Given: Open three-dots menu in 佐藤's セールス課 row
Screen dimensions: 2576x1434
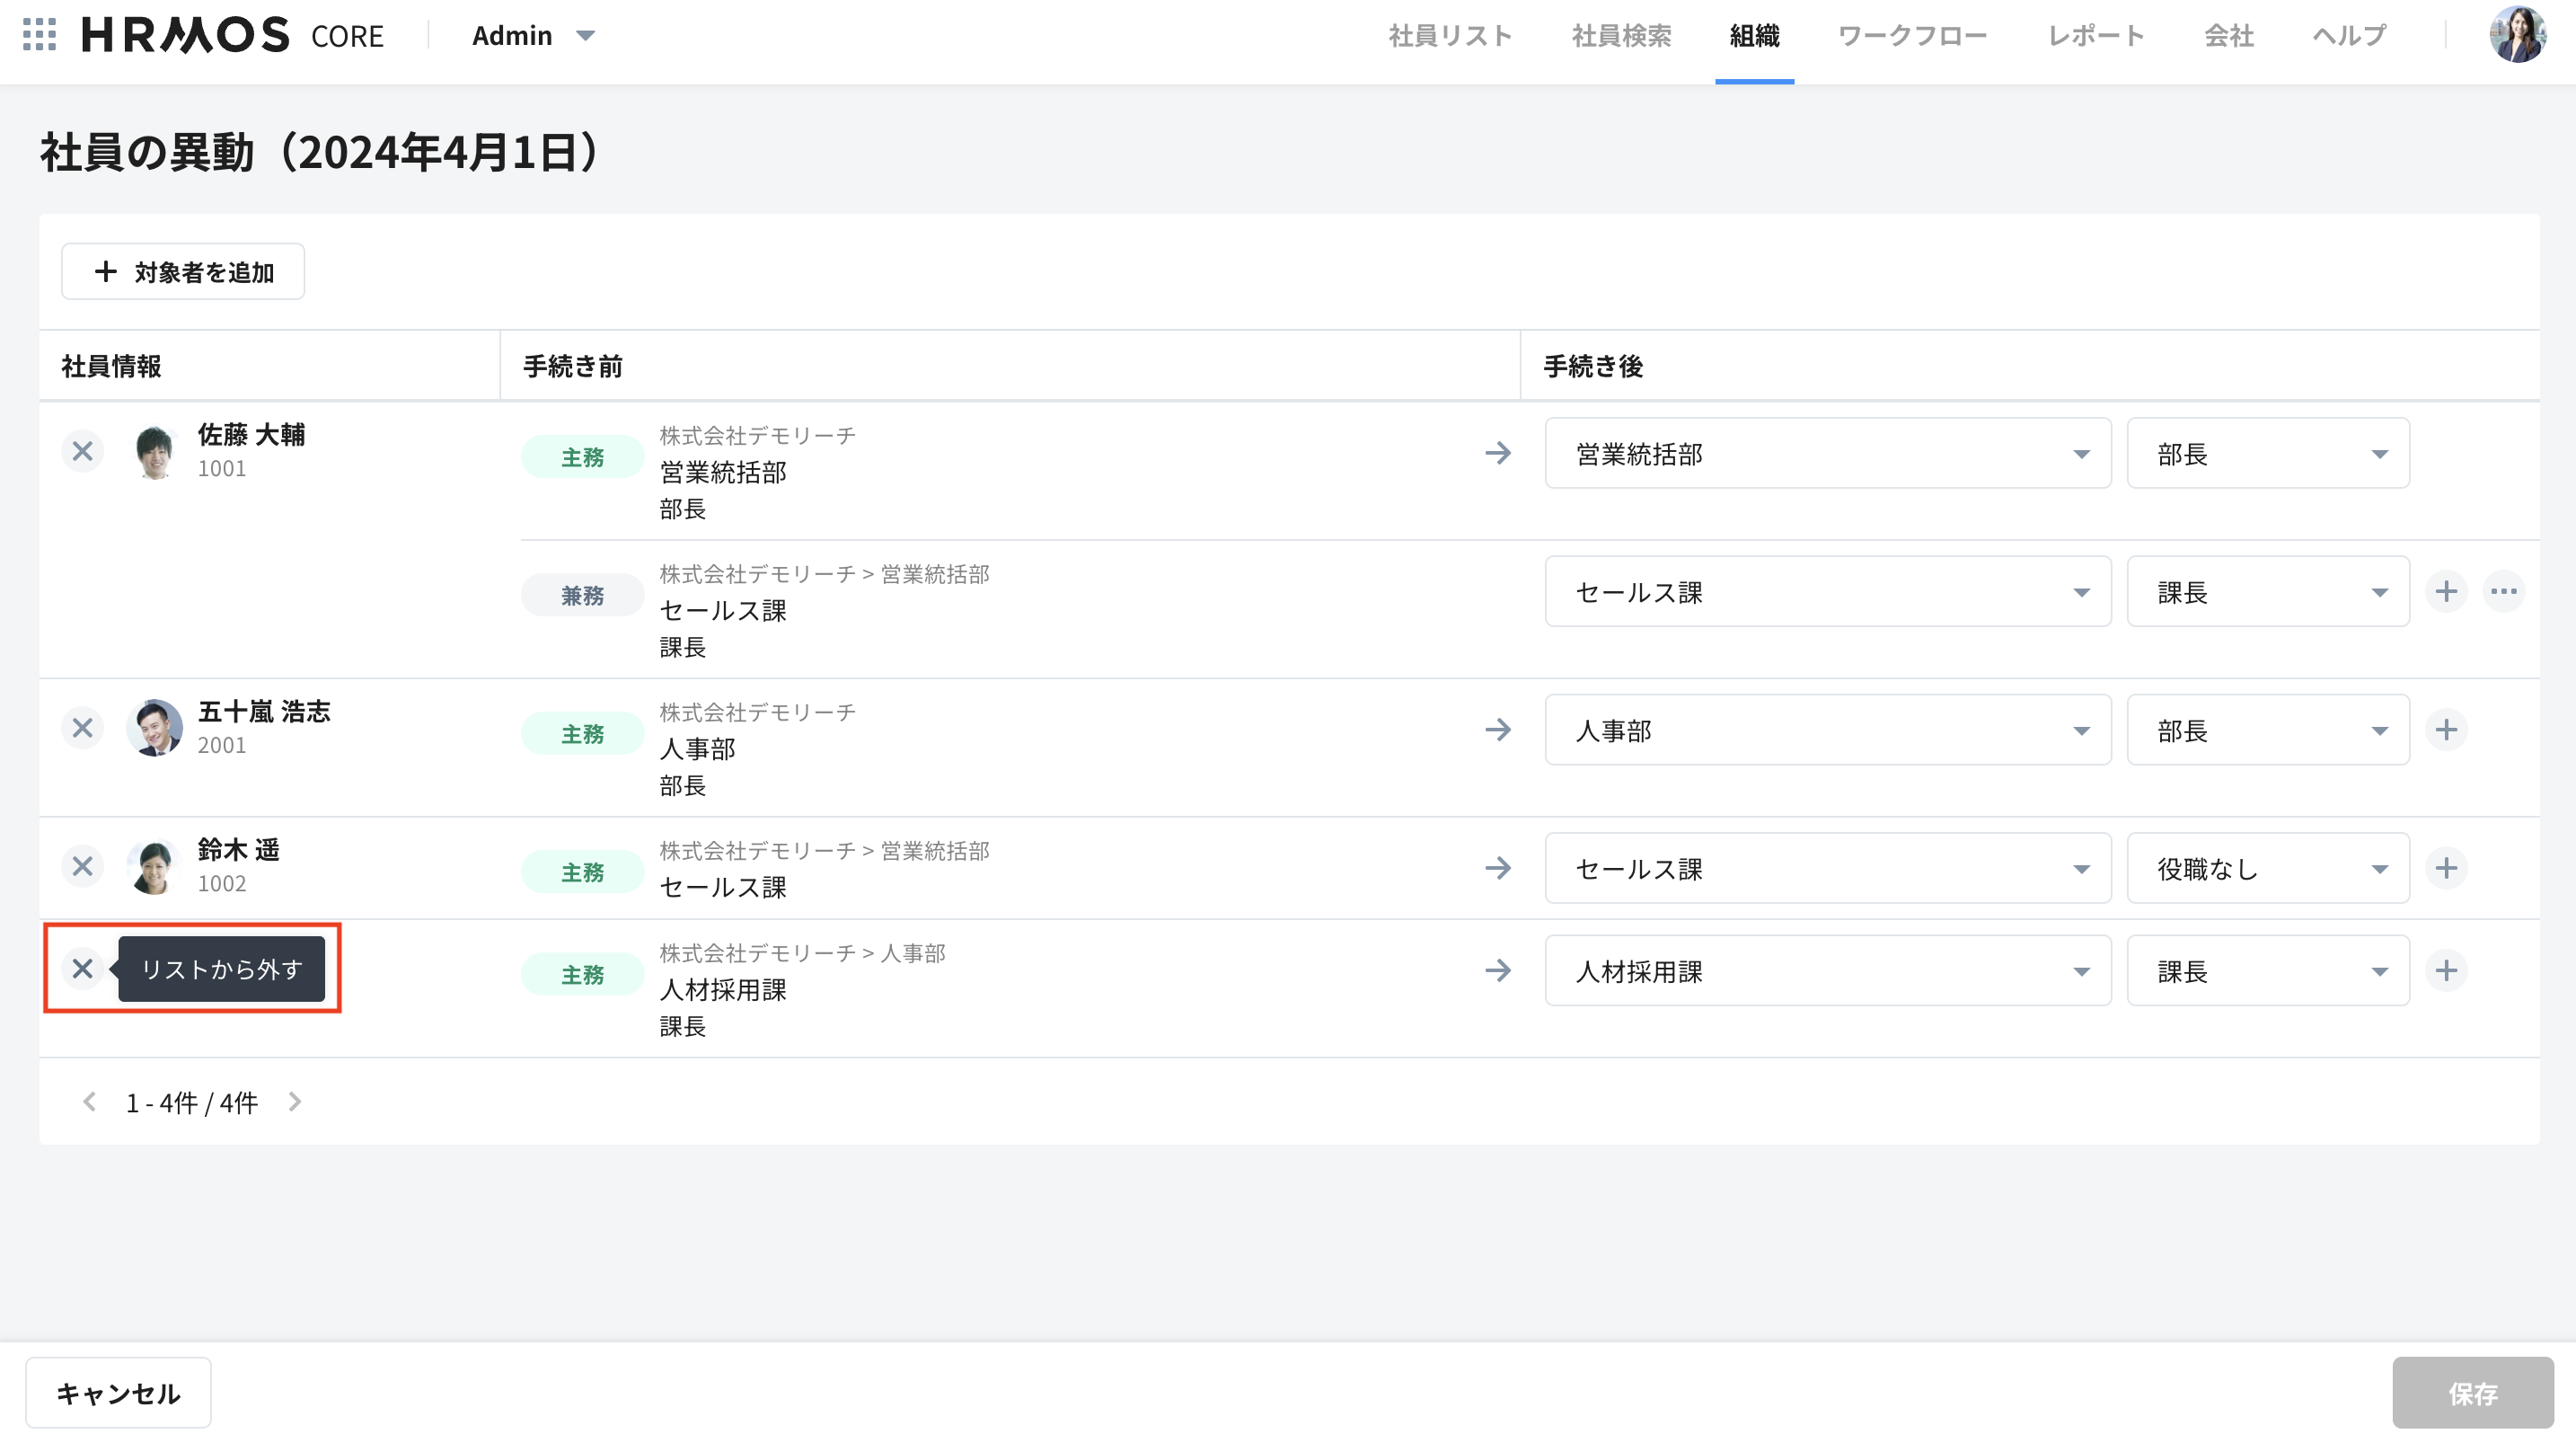Looking at the screenshot, I should (2503, 592).
